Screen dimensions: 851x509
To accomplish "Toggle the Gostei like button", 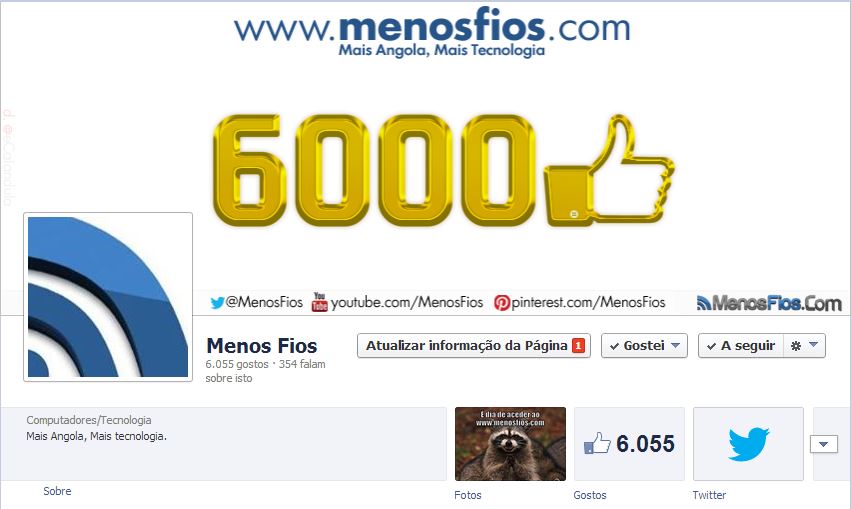I will pyautogui.click(x=638, y=346).
